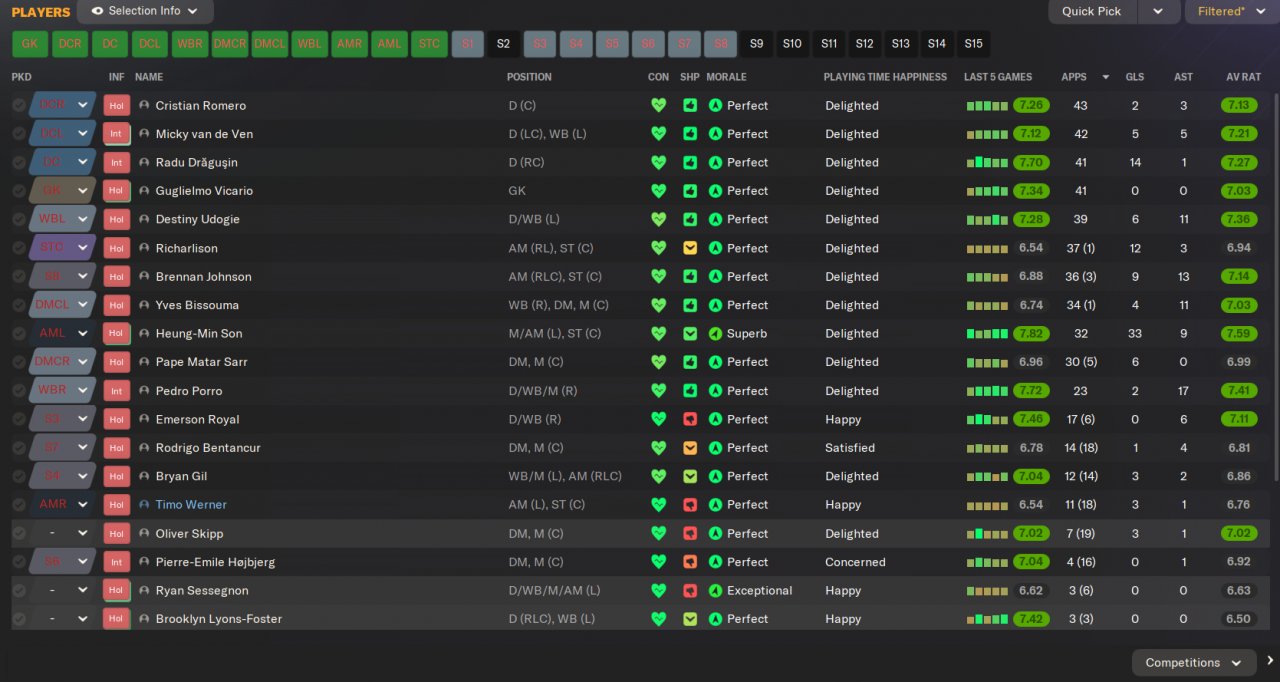This screenshot has width=1280, height=682.
Task: Click Rodrigo Bentancur's orange sharpness icon
Action: click(x=690, y=448)
